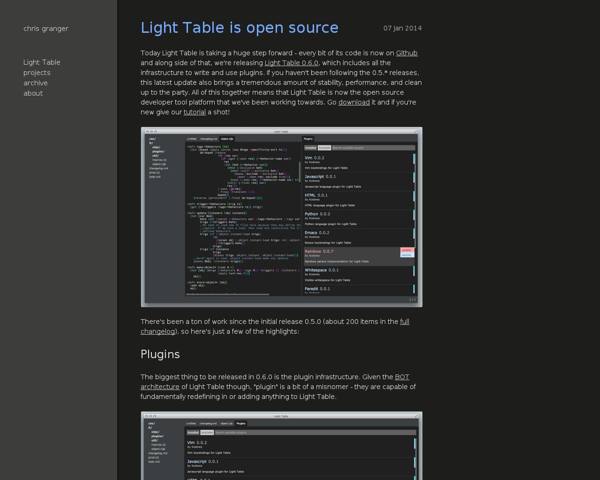Click the 'Light Table is open source' title
This screenshot has width=600, height=480.
click(239, 28)
